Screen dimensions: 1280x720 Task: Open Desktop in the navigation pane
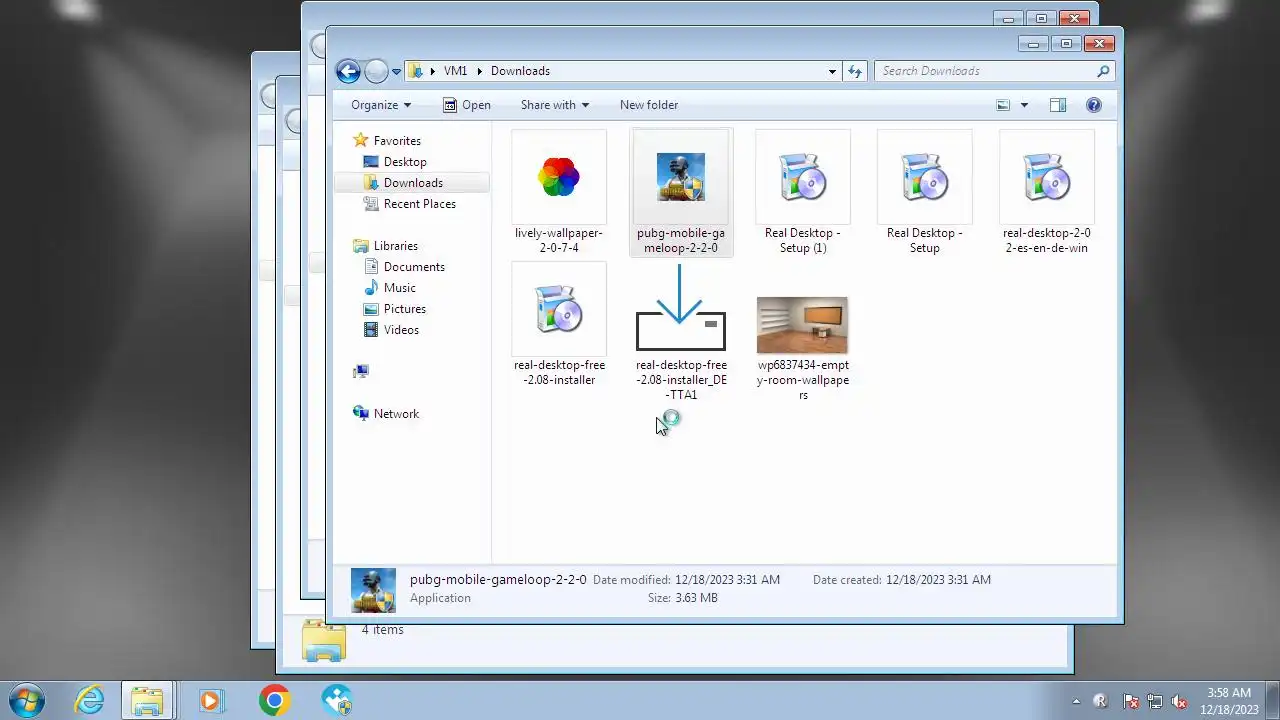pos(405,162)
